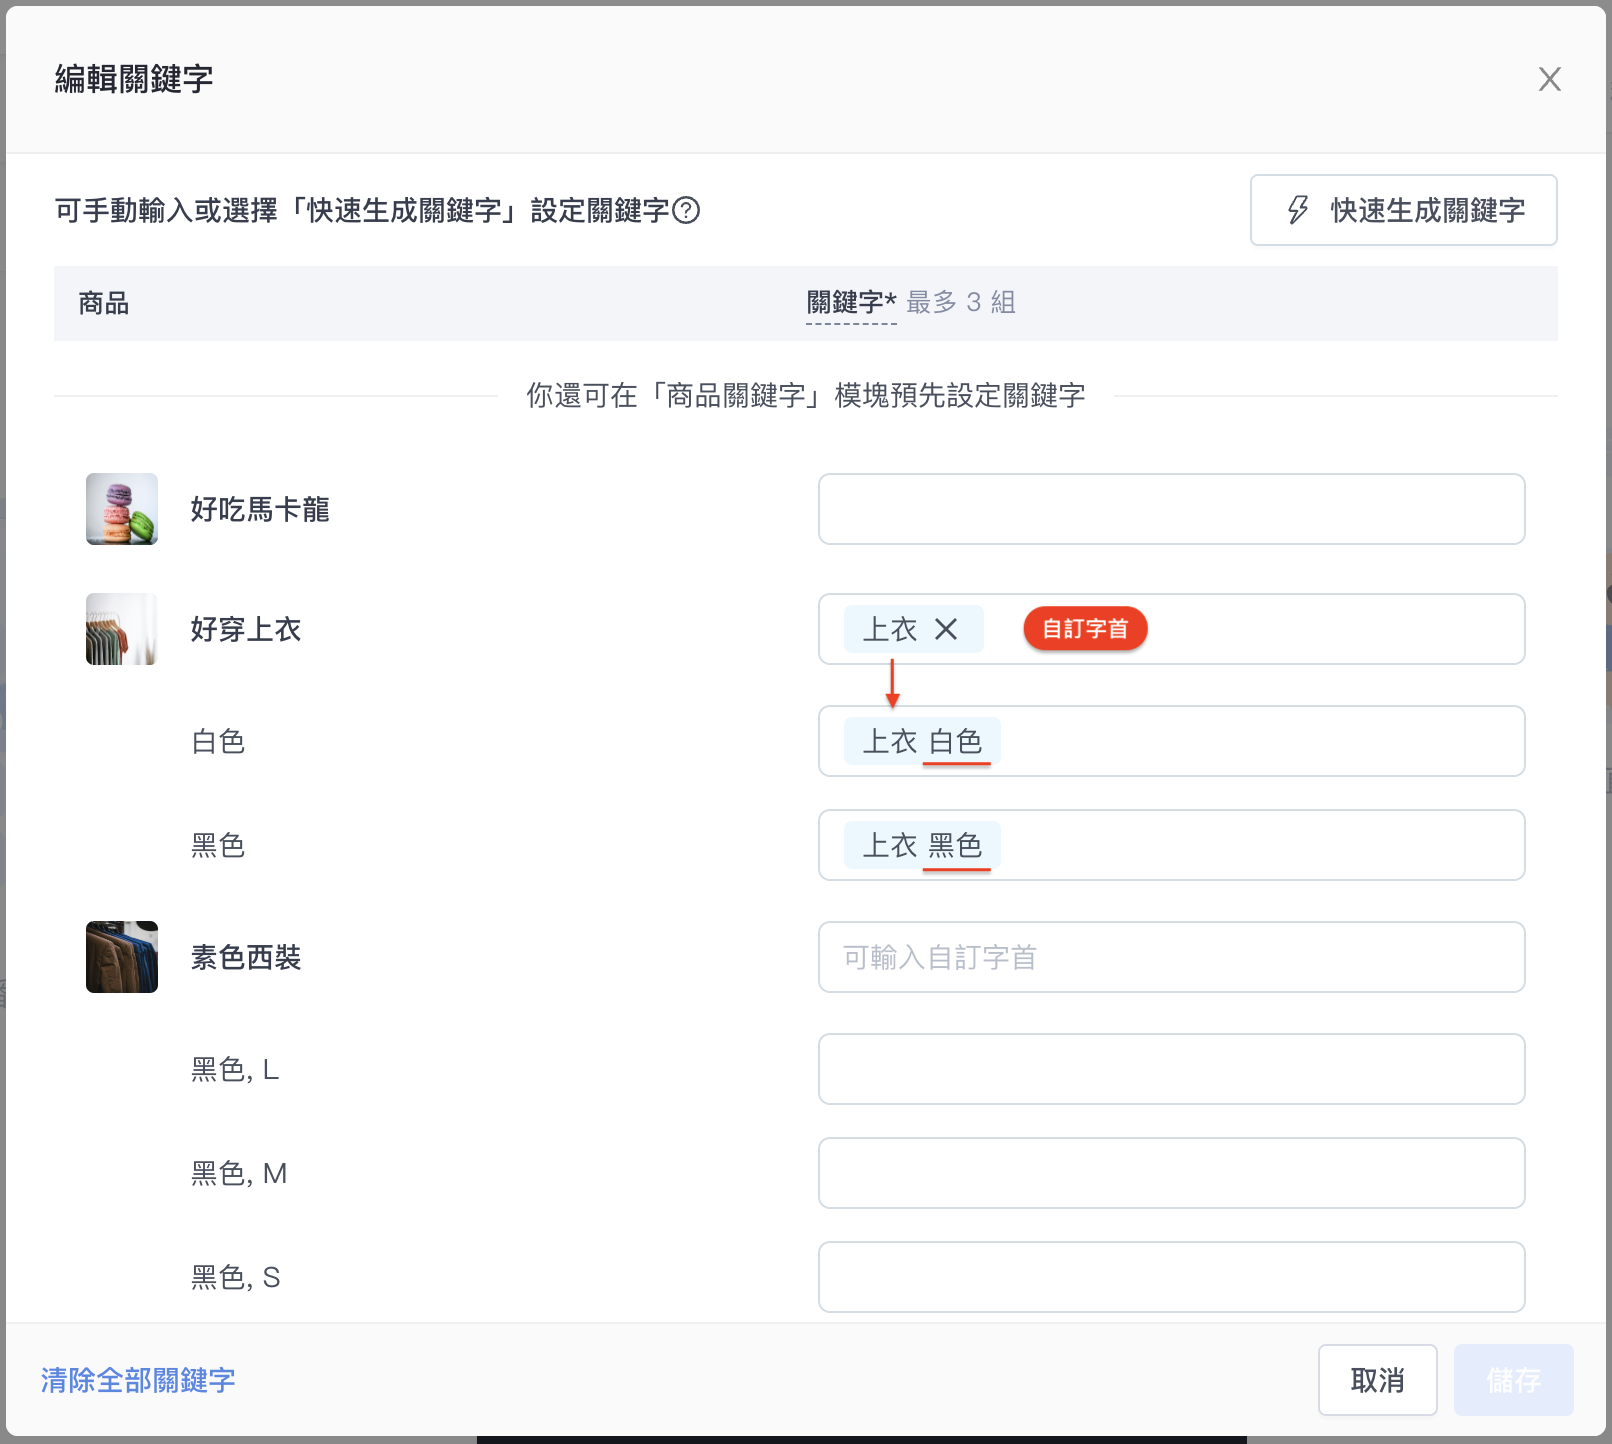Focus the keyword field for 黑色, M
The width and height of the screenshot is (1612, 1444).
pos(1171,1173)
